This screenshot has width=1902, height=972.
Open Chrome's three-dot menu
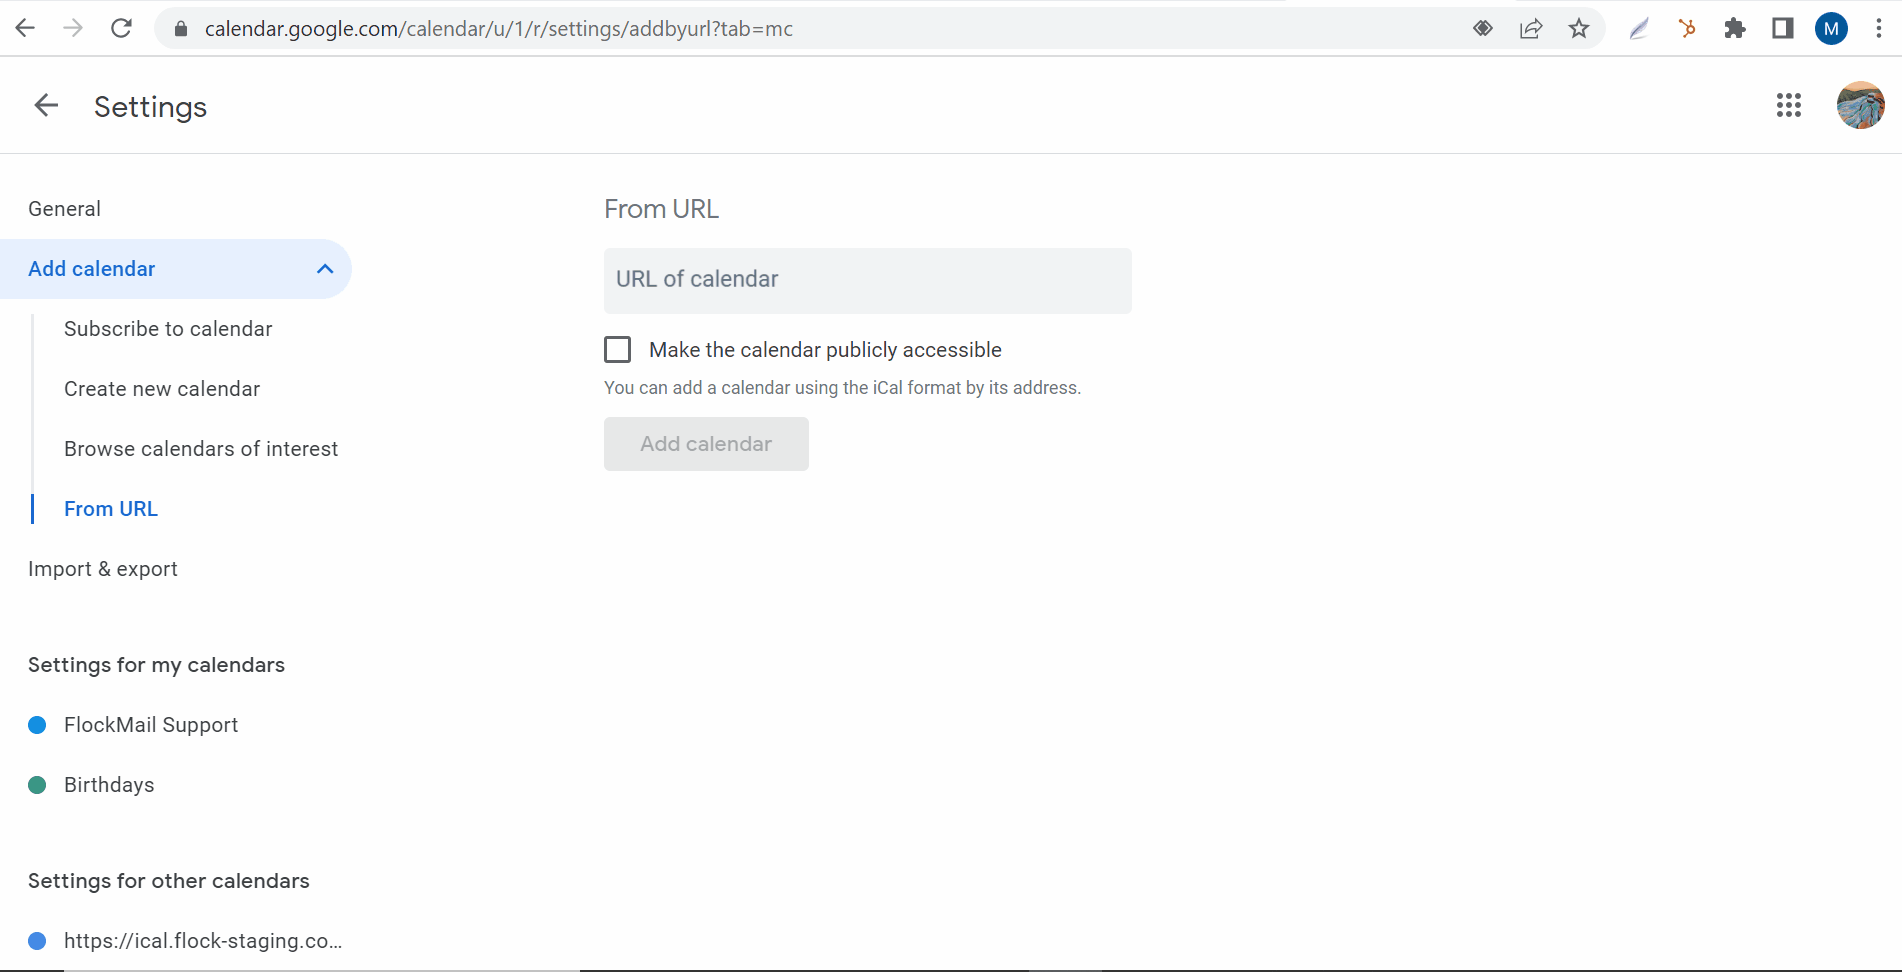[1880, 28]
